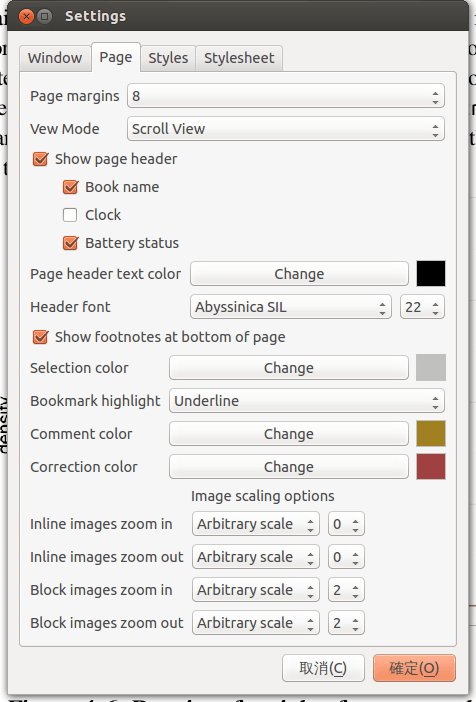Open Block images zoom in scale dropdown

pos(256,590)
